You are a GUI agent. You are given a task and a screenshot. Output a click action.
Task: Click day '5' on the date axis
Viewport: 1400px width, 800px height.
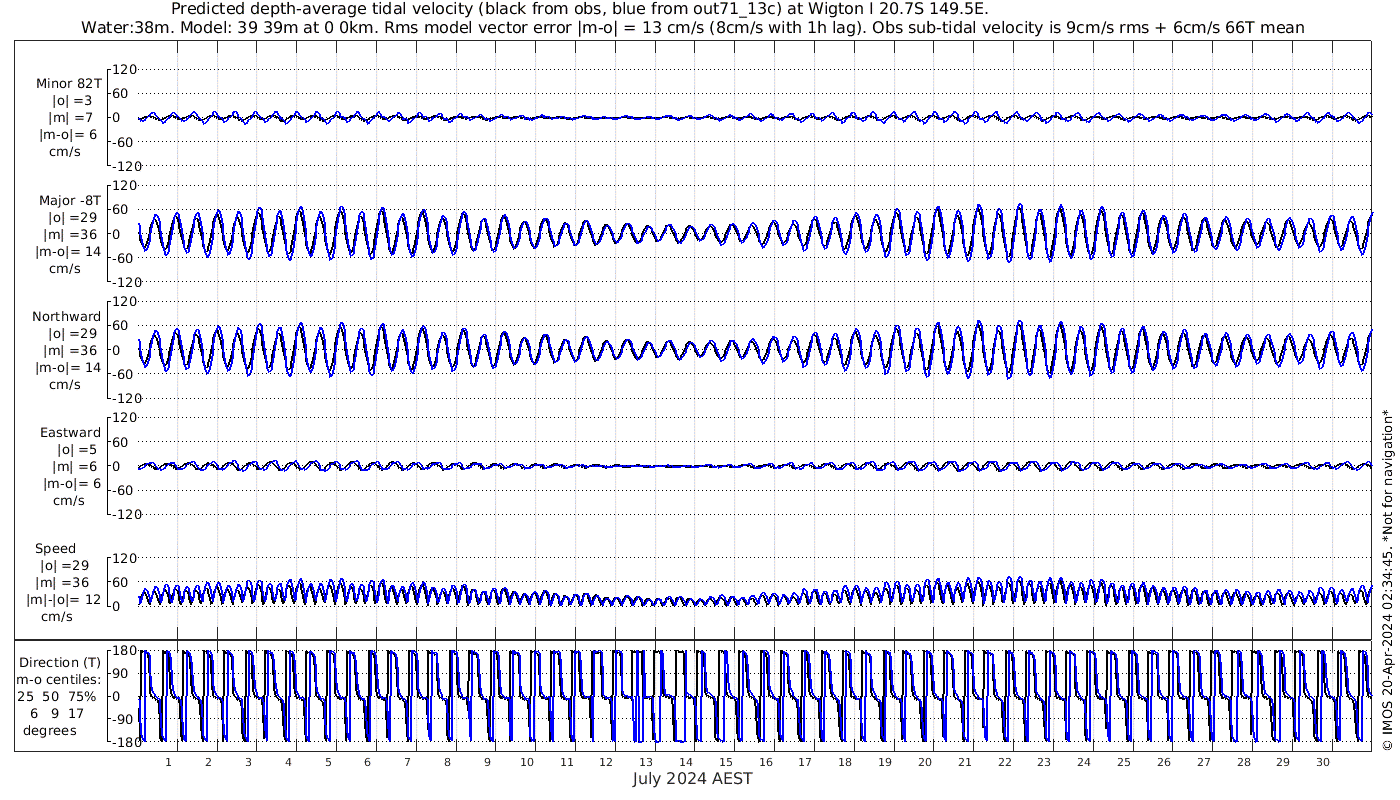click(x=327, y=762)
